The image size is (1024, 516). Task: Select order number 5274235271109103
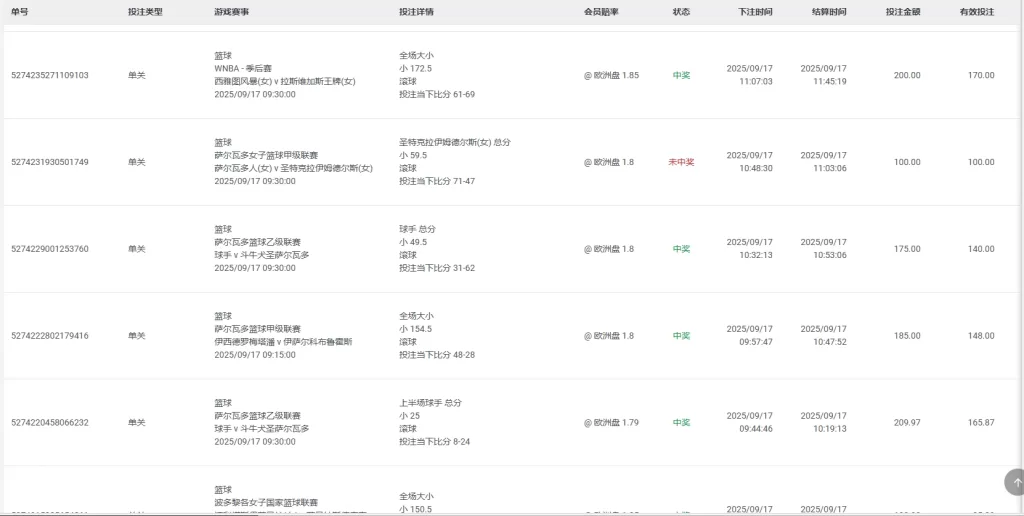tap(50, 75)
